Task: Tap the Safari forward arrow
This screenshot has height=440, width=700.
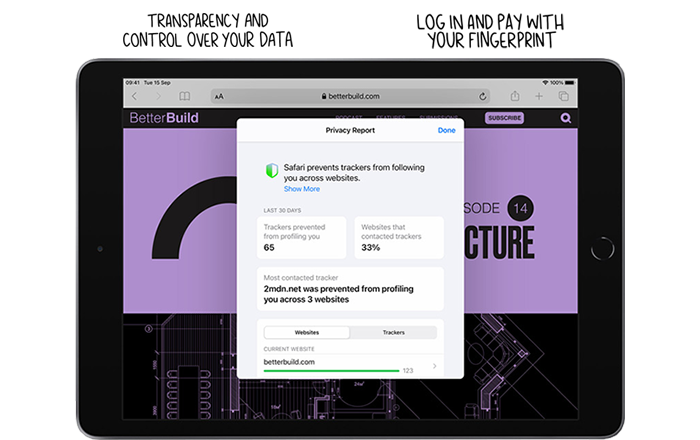Action: click(158, 96)
